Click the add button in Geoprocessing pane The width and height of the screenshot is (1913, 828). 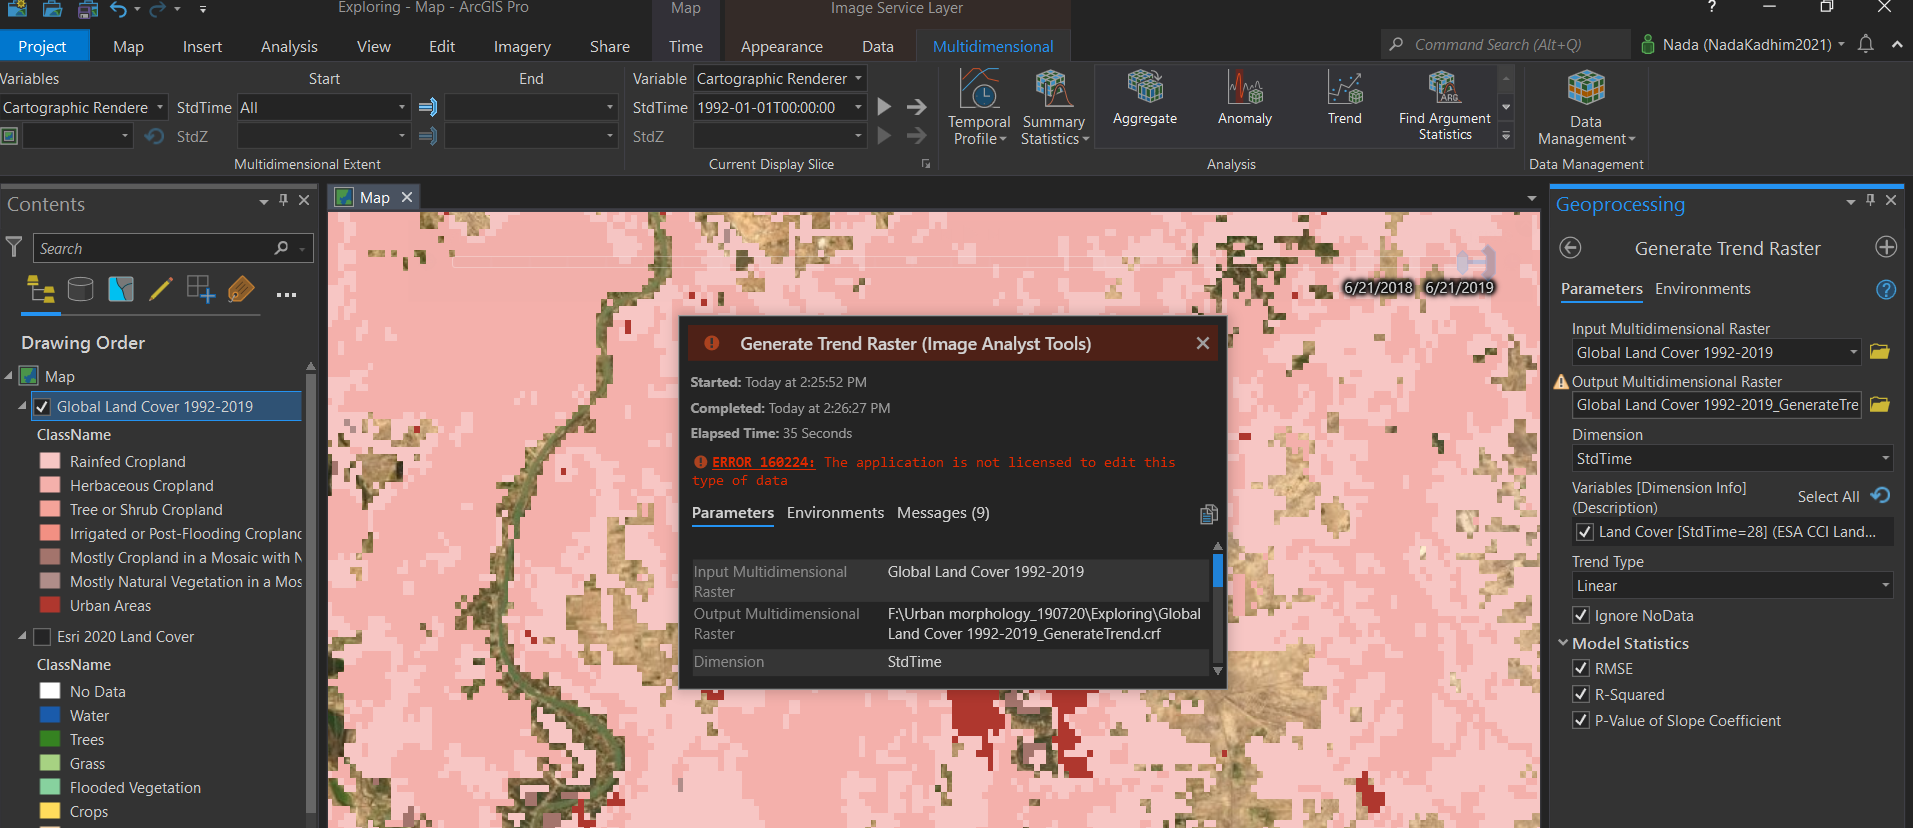pyautogui.click(x=1886, y=247)
